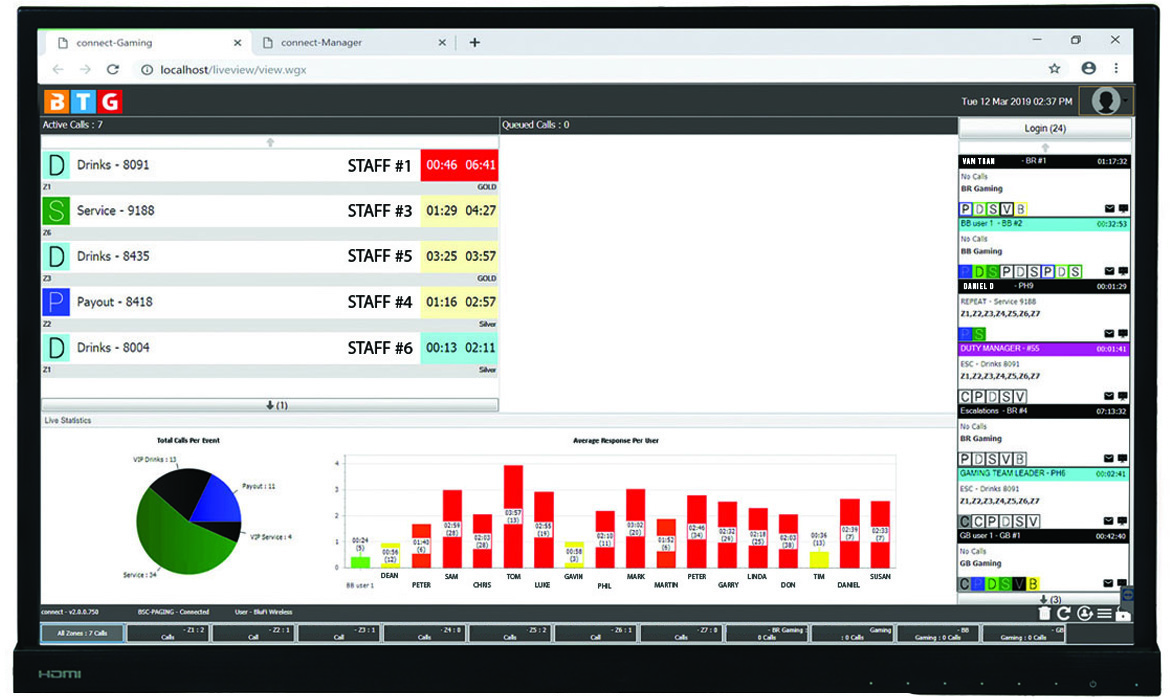This screenshot has width=1170, height=699.
Task: Open the user reload icon next to refresh
Action: [x=1085, y=613]
